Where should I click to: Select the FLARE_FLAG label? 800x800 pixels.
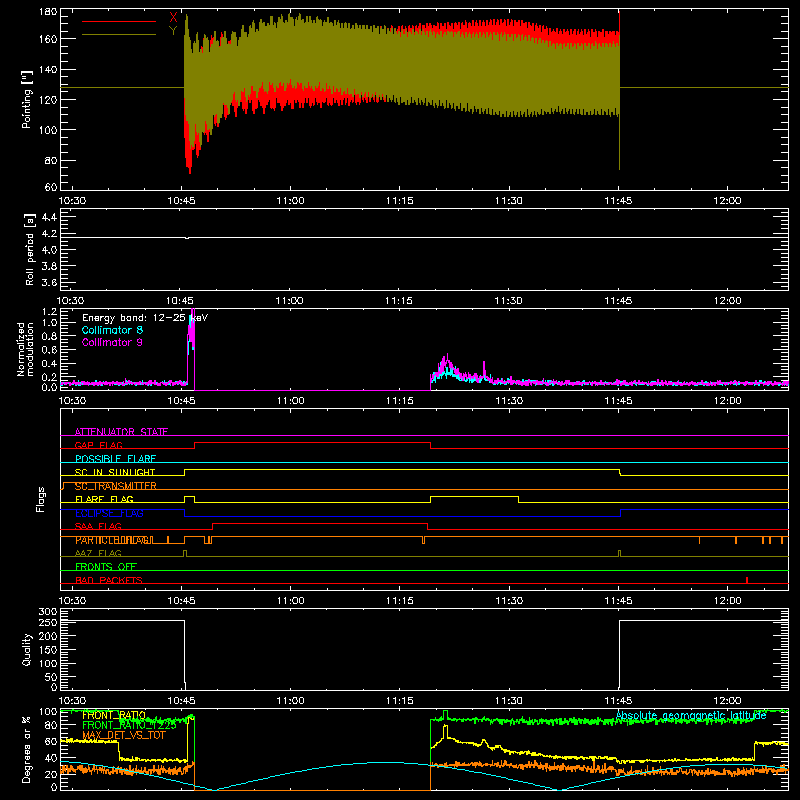pos(104,499)
